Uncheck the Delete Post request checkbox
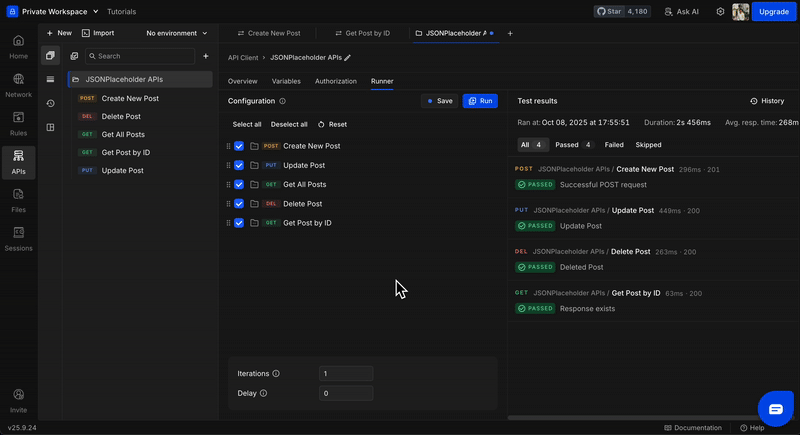 [239, 204]
